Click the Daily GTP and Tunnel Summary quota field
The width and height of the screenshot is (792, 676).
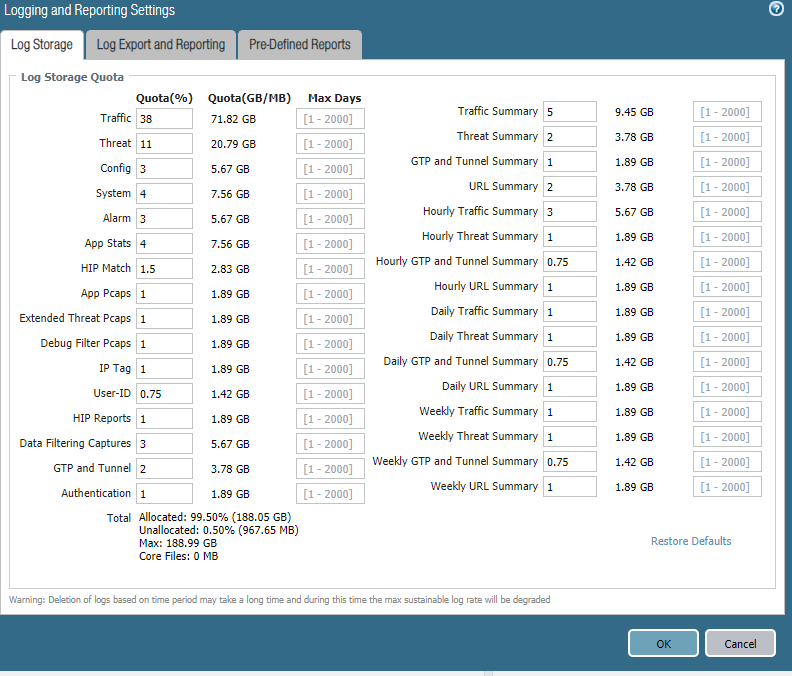570,362
